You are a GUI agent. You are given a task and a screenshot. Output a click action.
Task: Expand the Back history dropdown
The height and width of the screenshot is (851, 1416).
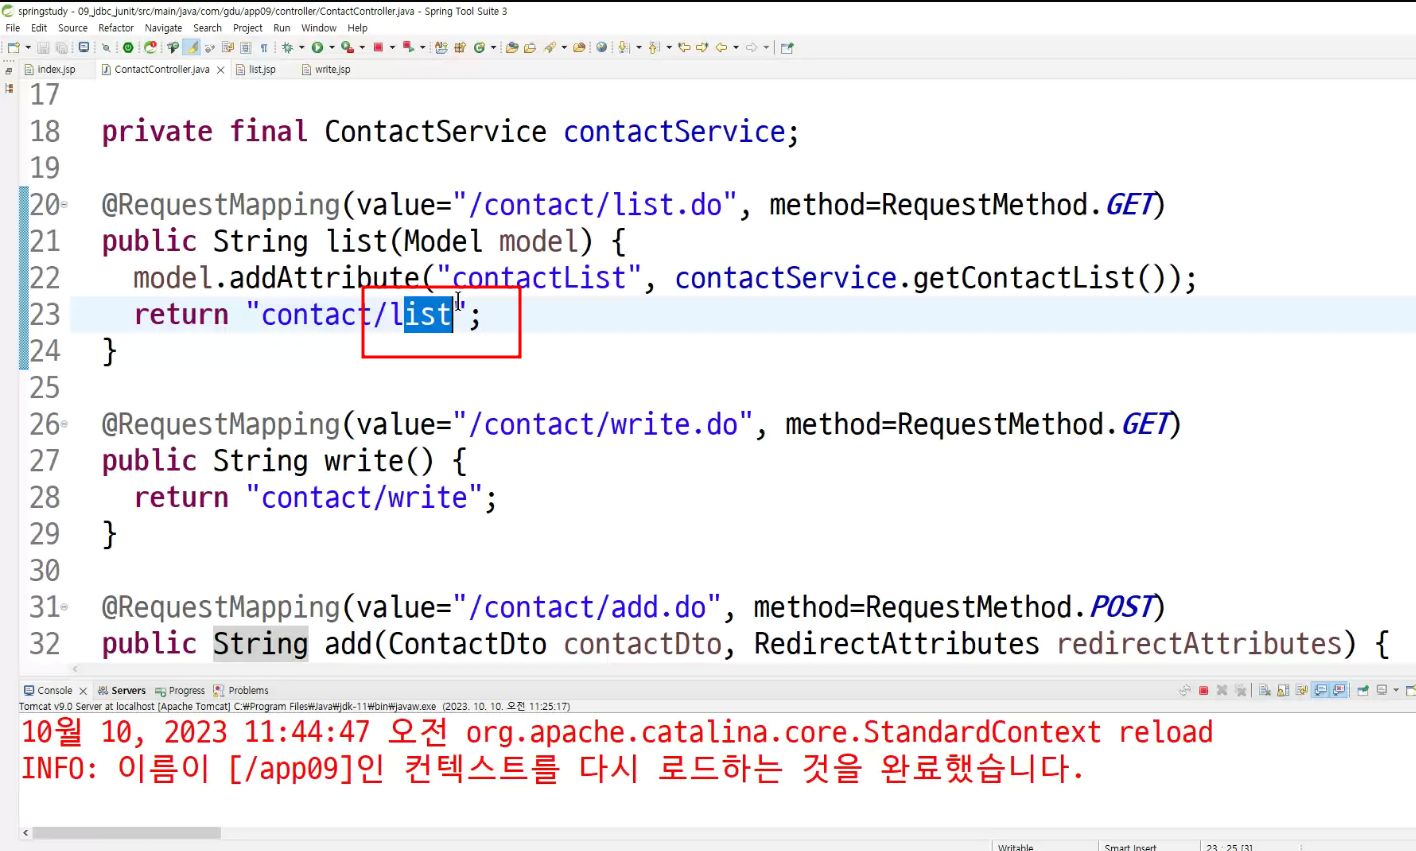click(x=736, y=47)
